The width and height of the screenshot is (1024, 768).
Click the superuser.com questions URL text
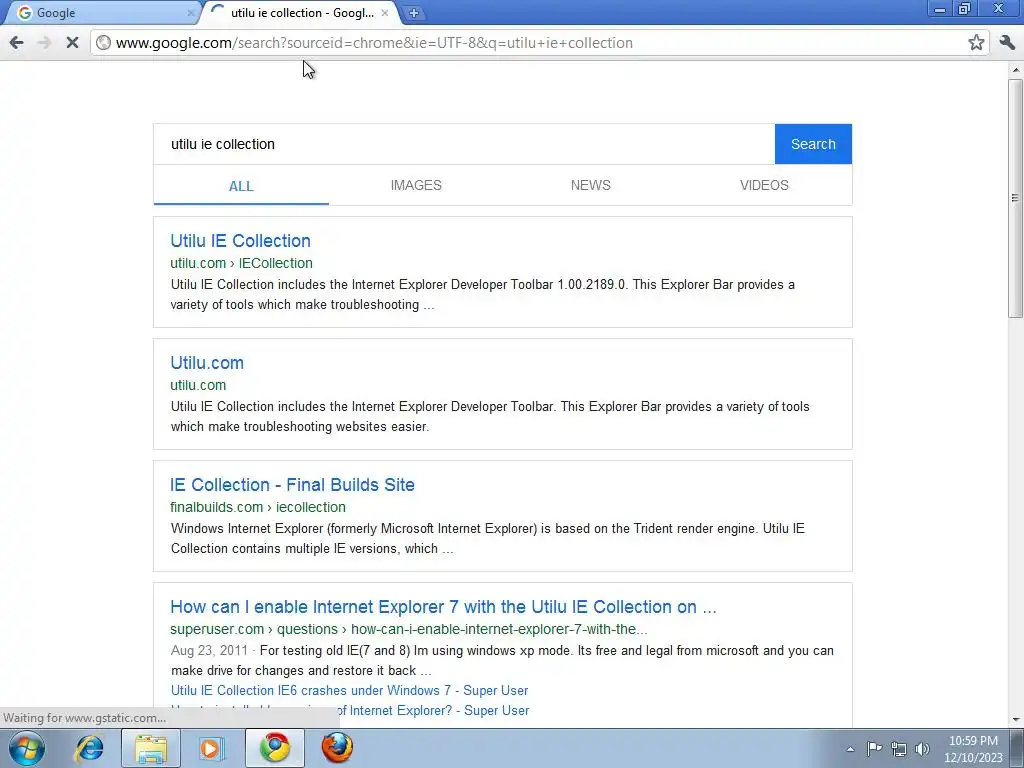(x=409, y=630)
